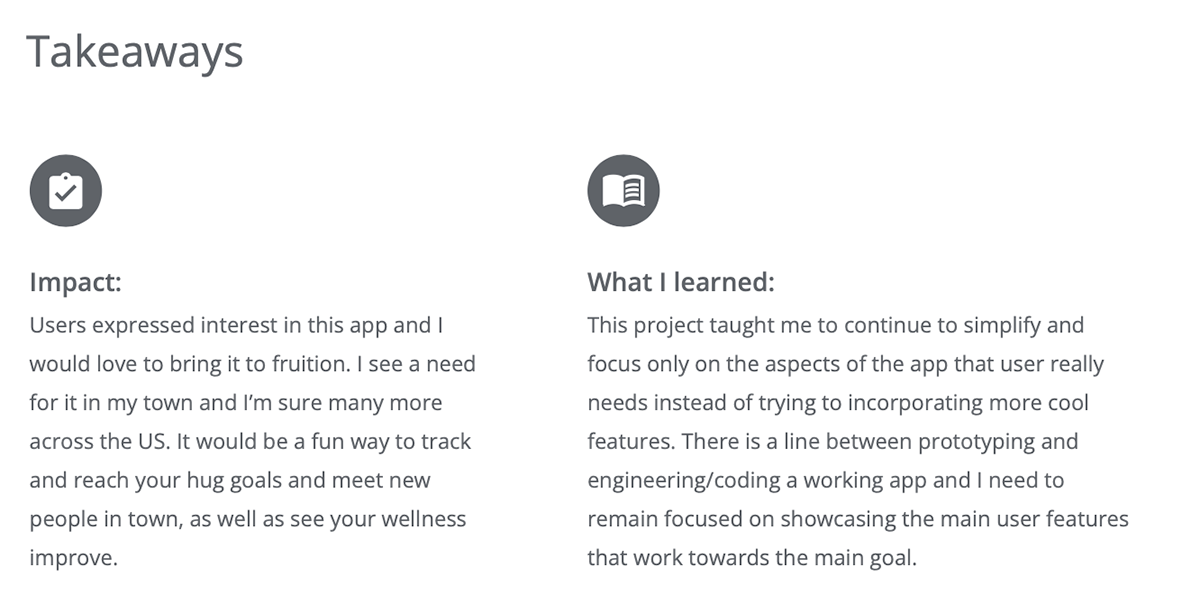Click the line beginning "across the US"

coord(250,442)
